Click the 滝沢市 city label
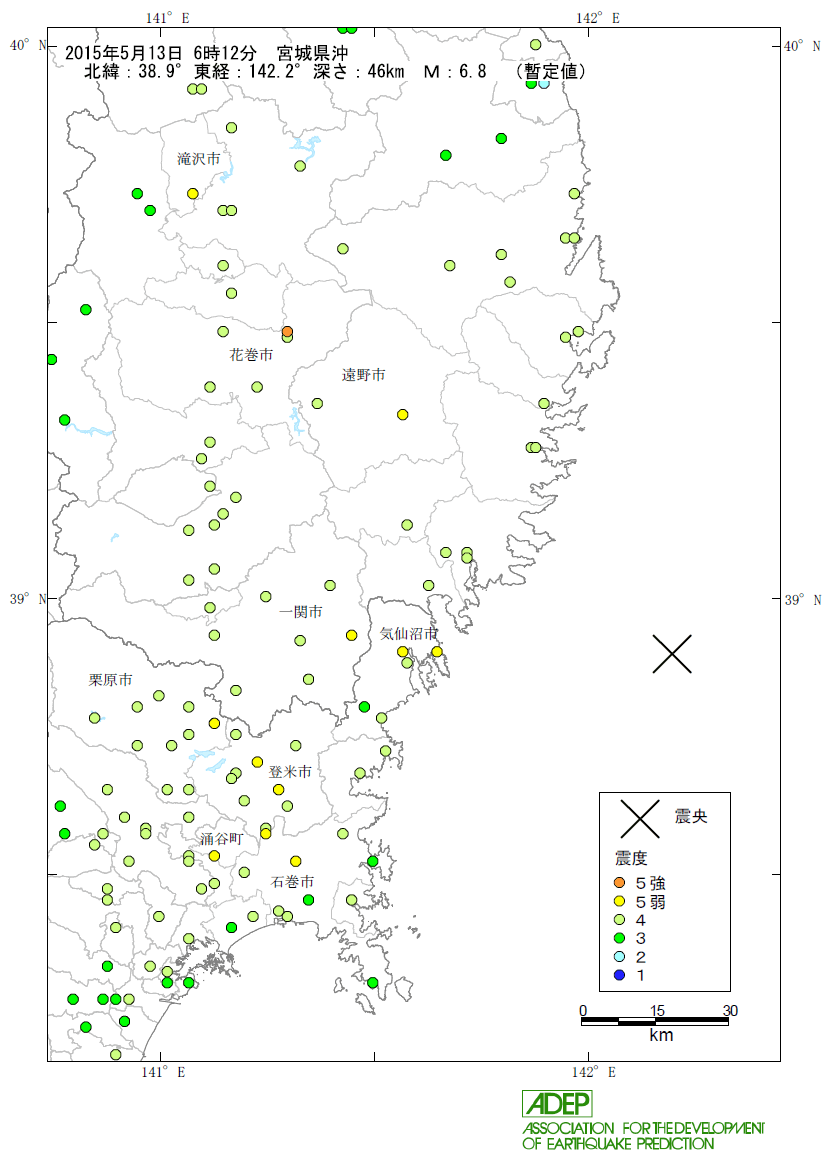Image resolution: width=831 pixels, height=1159 pixels. click(199, 159)
